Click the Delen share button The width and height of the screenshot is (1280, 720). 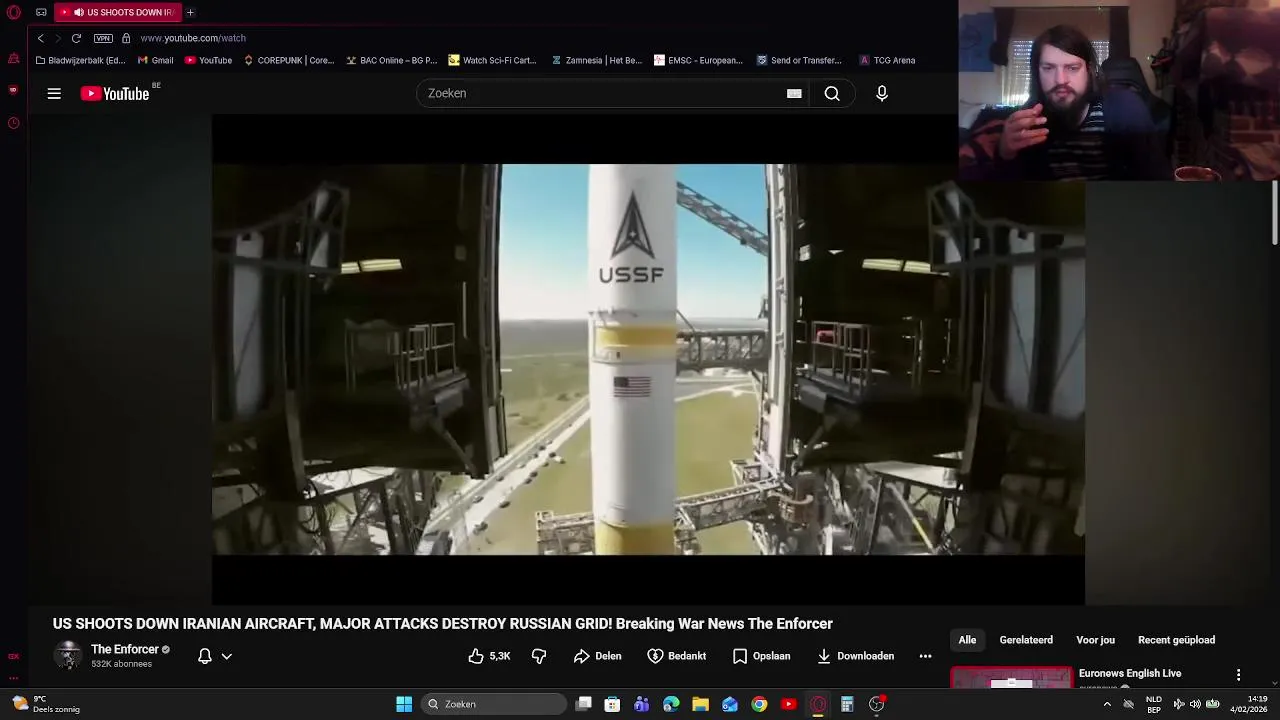pos(597,656)
